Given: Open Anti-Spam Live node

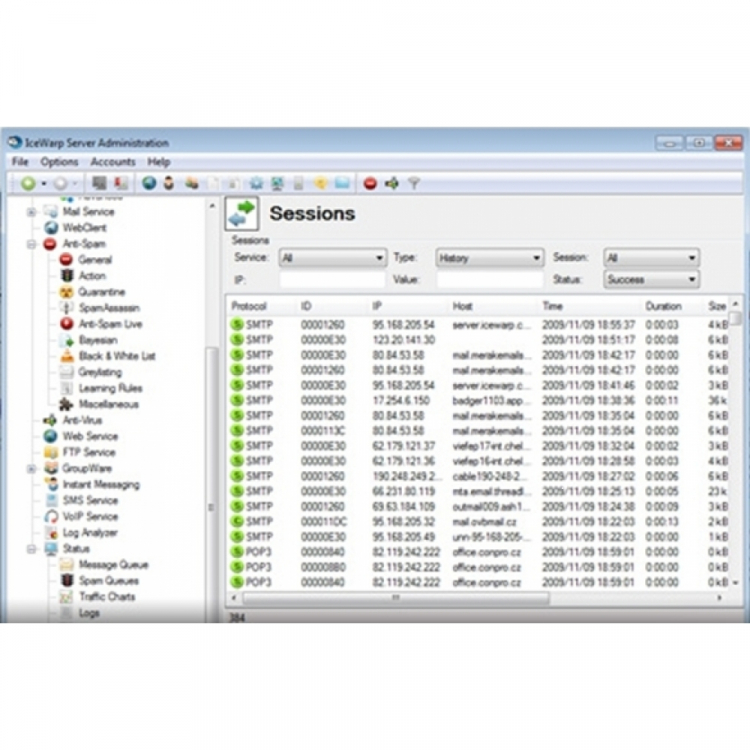Looking at the screenshot, I should (x=110, y=324).
